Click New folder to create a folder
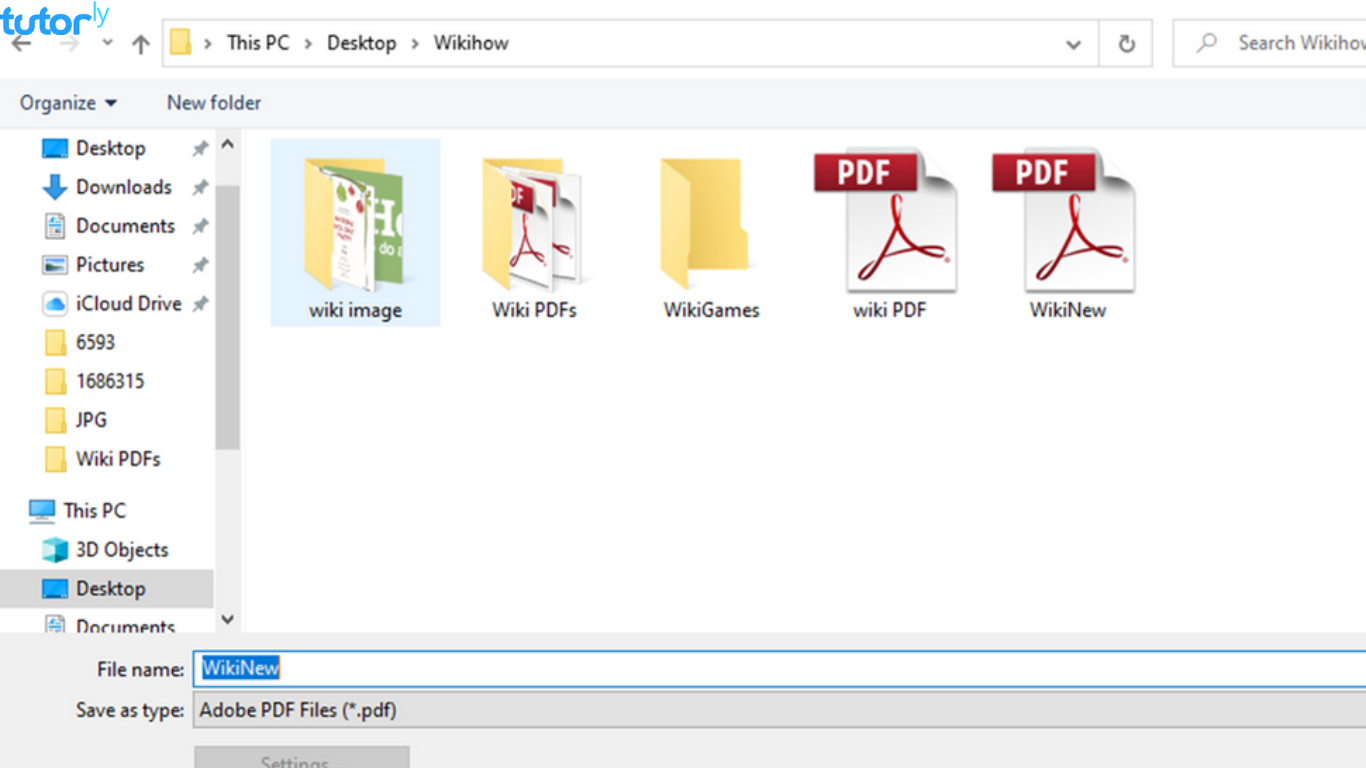 click(x=213, y=102)
